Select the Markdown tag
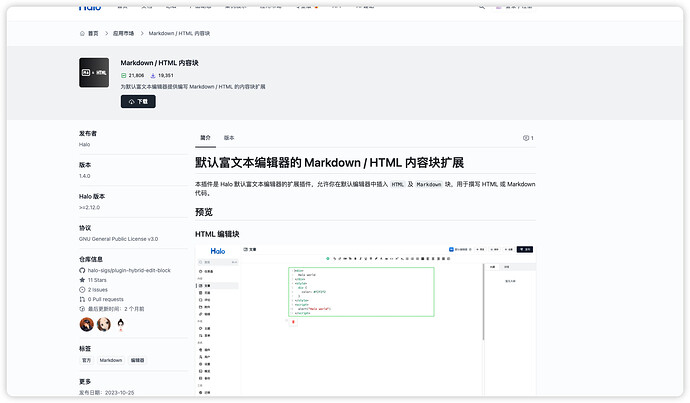The width and height of the screenshot is (690, 403). (110, 360)
